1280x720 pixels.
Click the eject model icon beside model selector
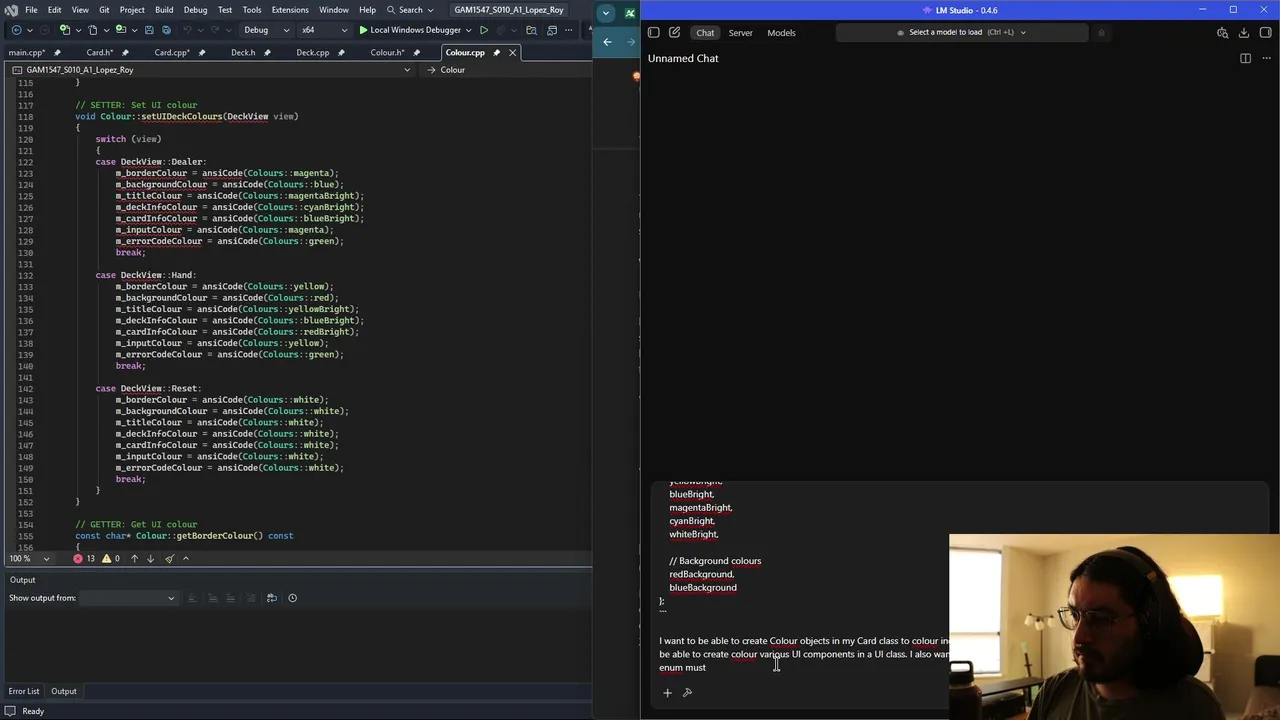click(x=1101, y=32)
